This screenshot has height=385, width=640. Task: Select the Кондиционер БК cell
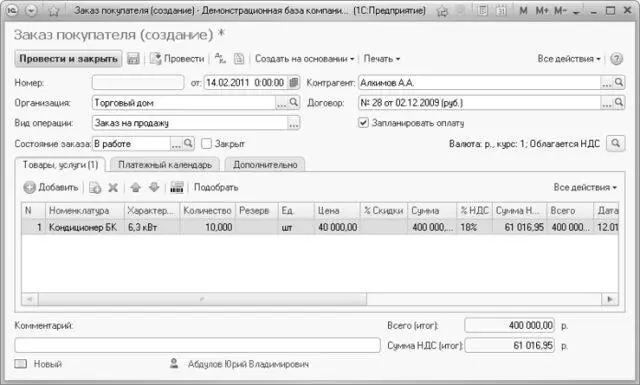click(x=85, y=227)
